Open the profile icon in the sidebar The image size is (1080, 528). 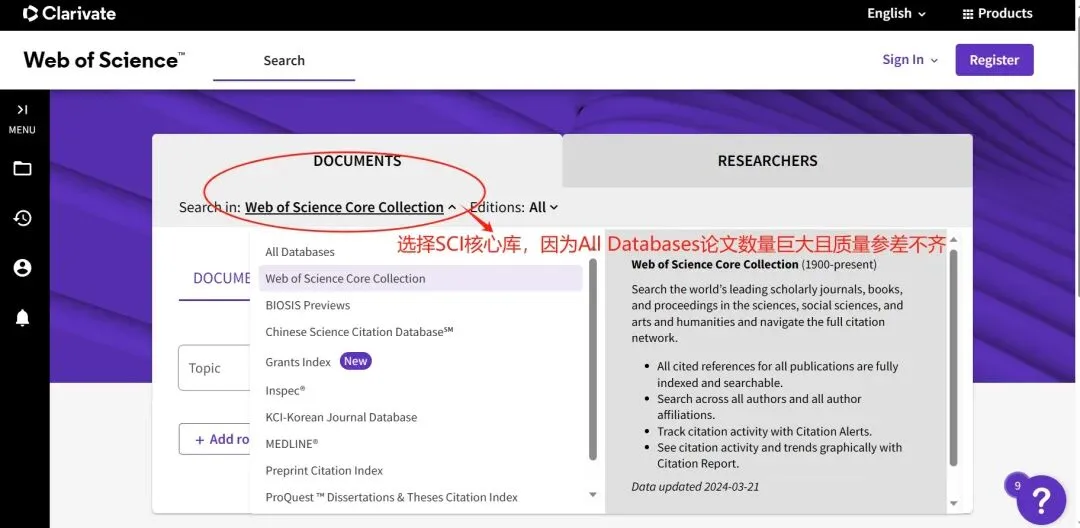(22, 268)
